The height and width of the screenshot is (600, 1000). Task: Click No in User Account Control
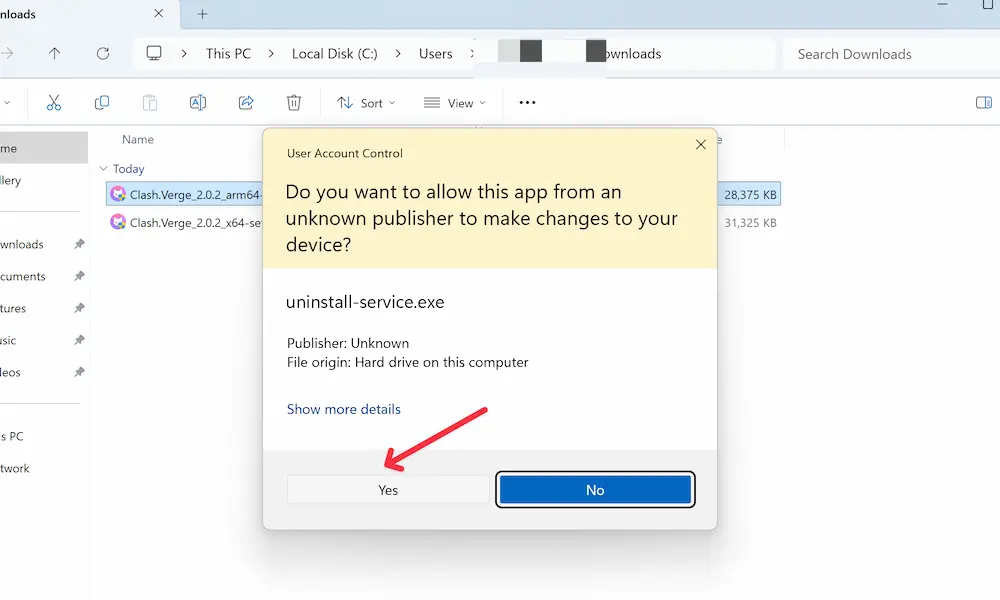tap(595, 490)
